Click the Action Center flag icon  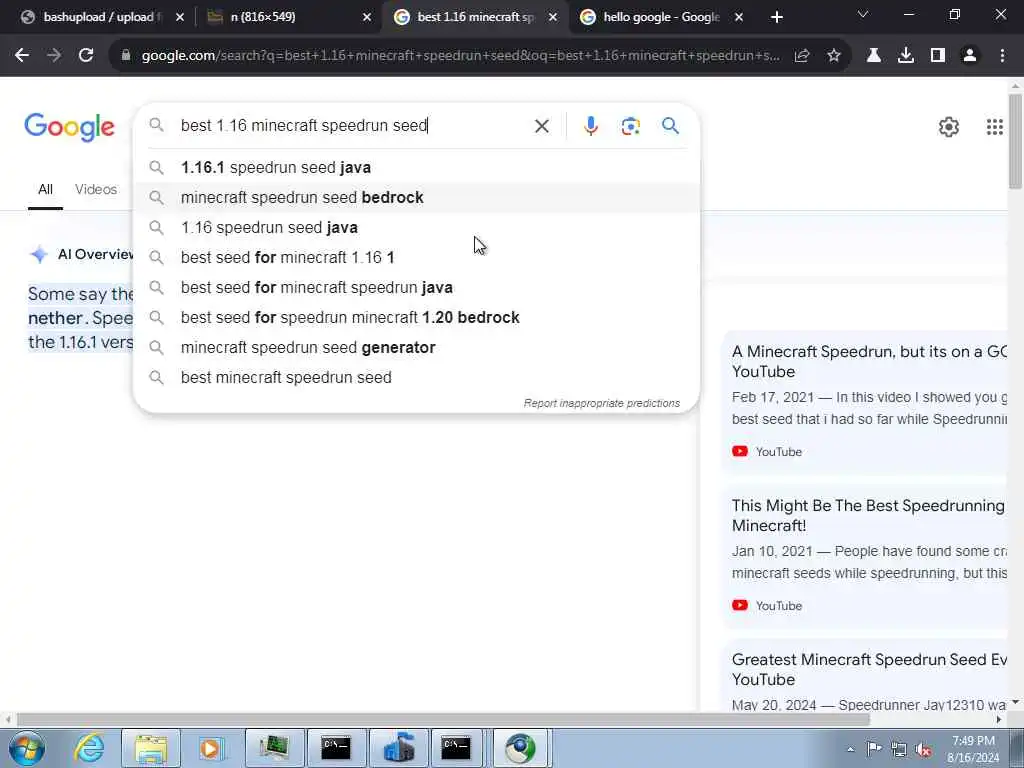(x=874, y=749)
